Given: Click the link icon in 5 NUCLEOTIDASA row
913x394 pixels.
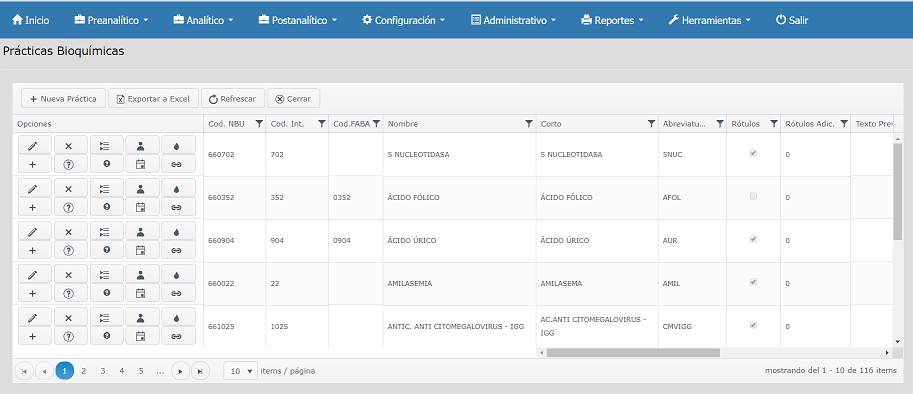Looking at the screenshot, I should click(x=176, y=164).
